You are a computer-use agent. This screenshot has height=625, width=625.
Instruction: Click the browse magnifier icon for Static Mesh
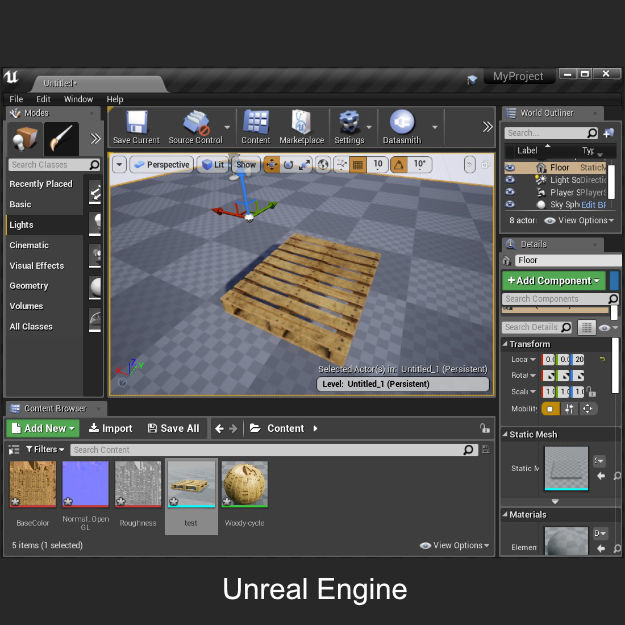pos(617,476)
